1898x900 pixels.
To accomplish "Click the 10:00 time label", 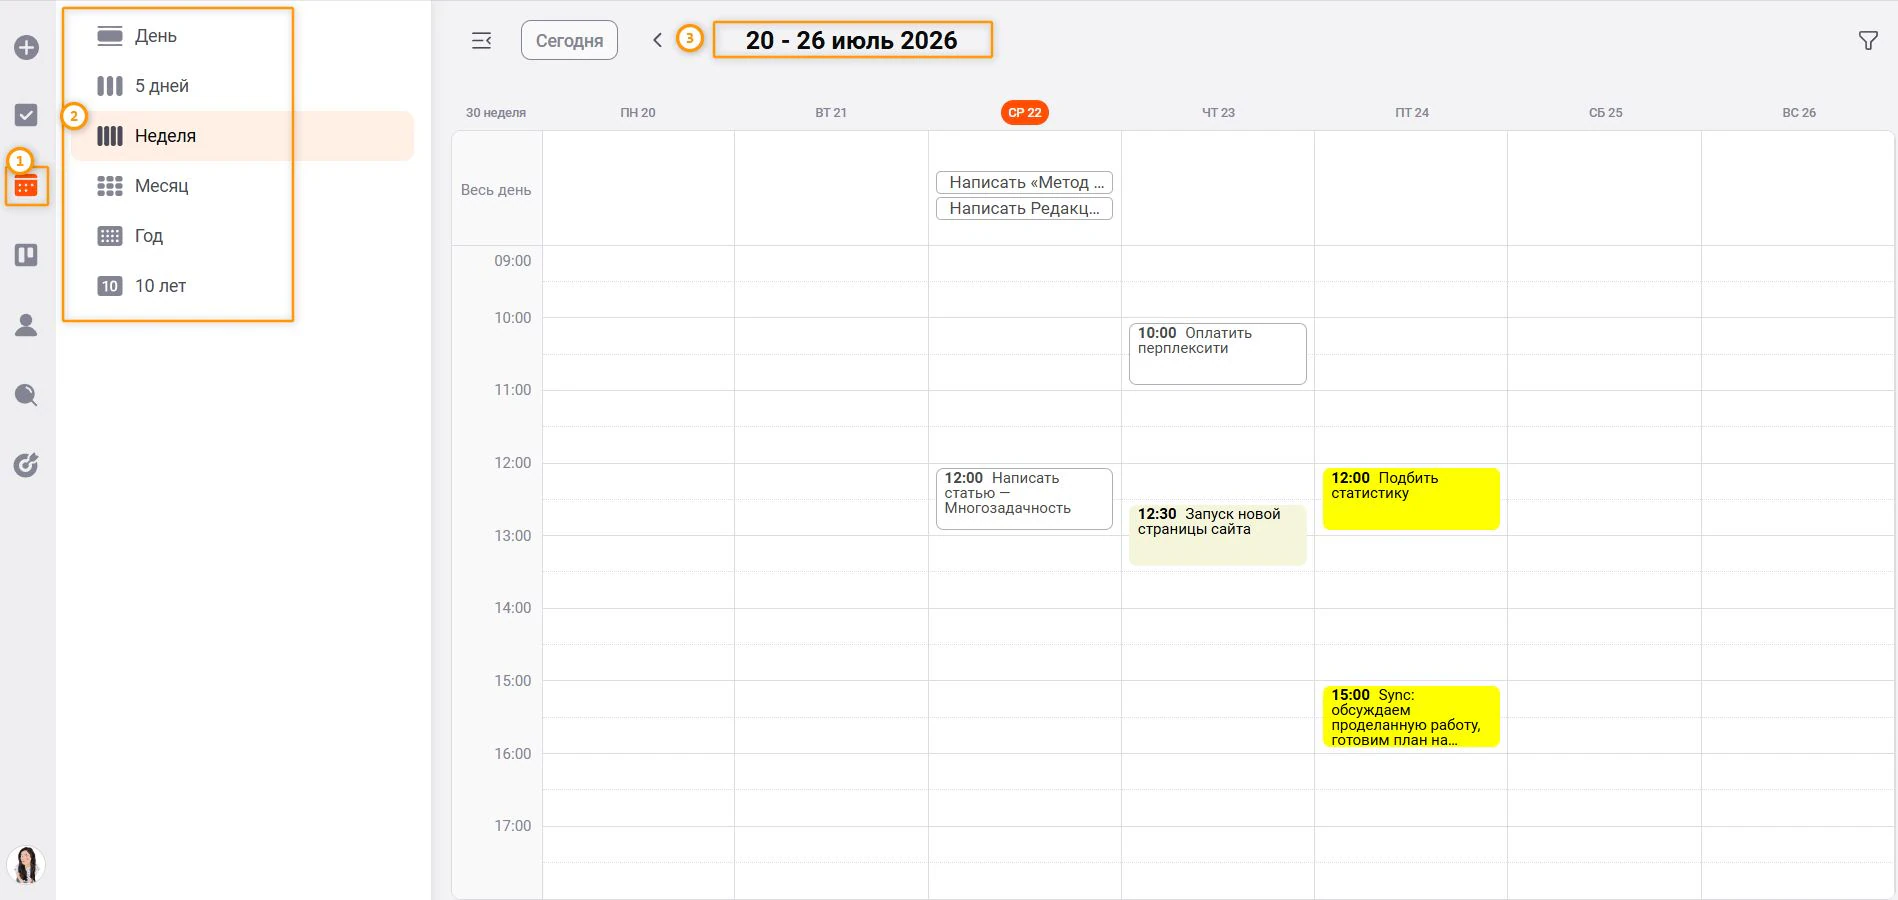I will tap(513, 318).
